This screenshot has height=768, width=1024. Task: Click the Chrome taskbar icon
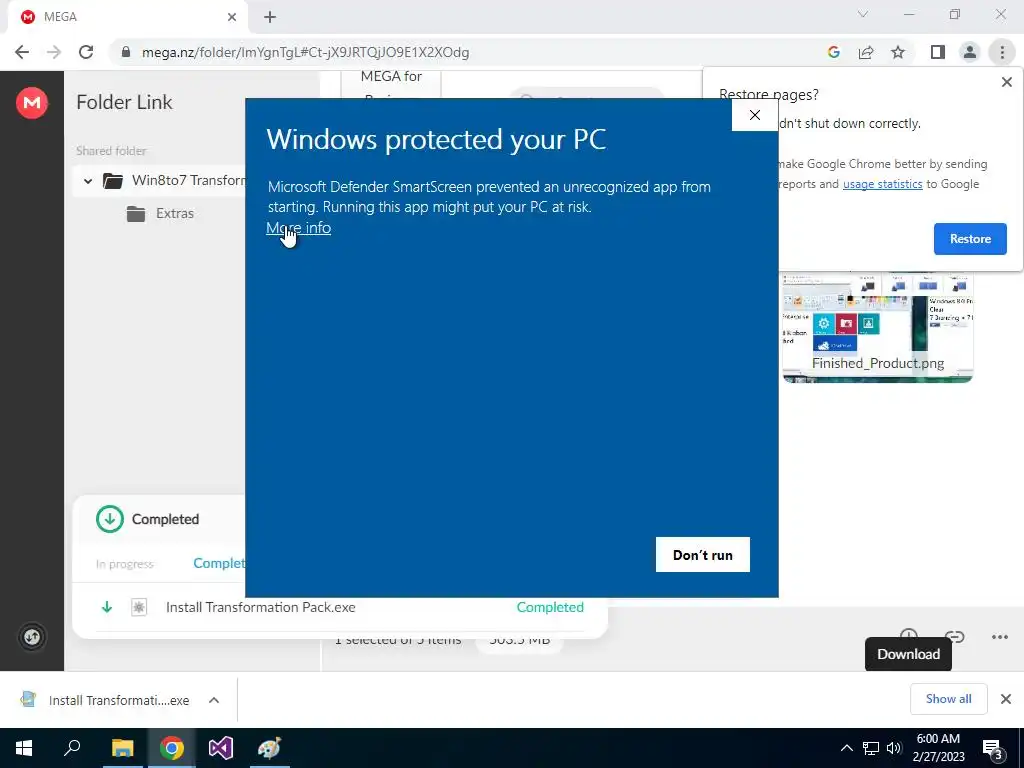(x=172, y=748)
